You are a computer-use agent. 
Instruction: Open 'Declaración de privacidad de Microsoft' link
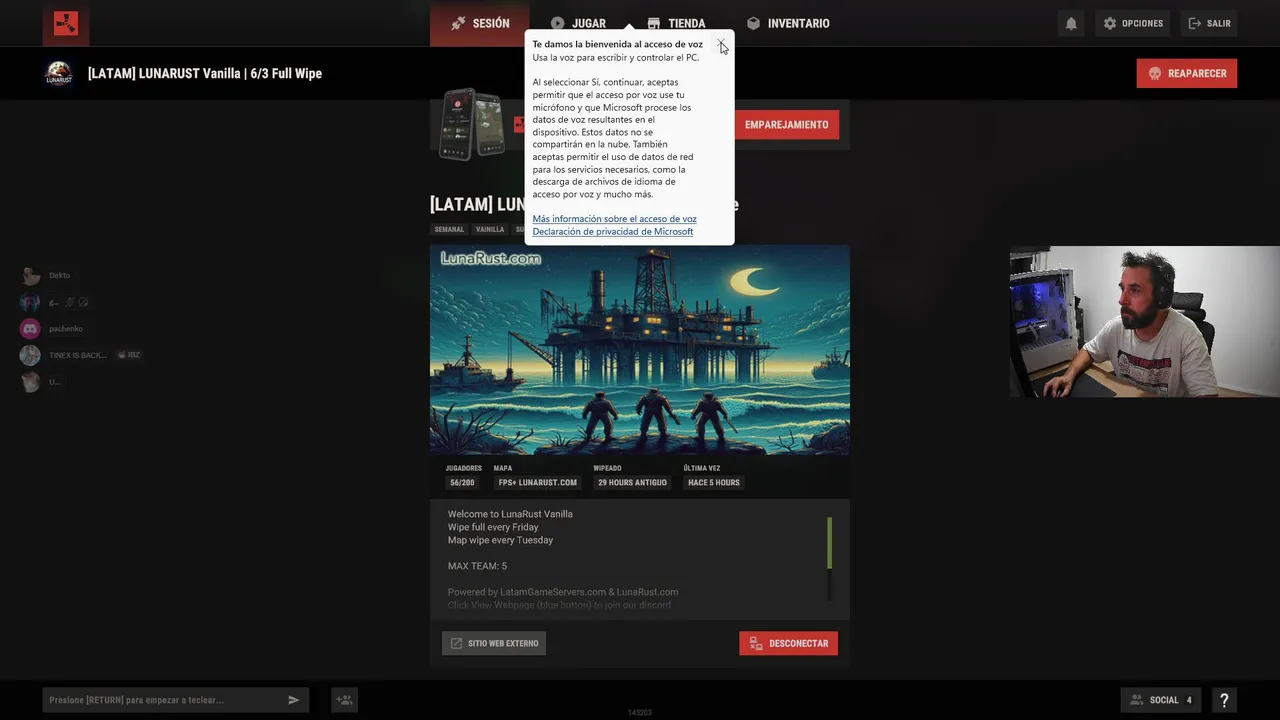coord(612,232)
